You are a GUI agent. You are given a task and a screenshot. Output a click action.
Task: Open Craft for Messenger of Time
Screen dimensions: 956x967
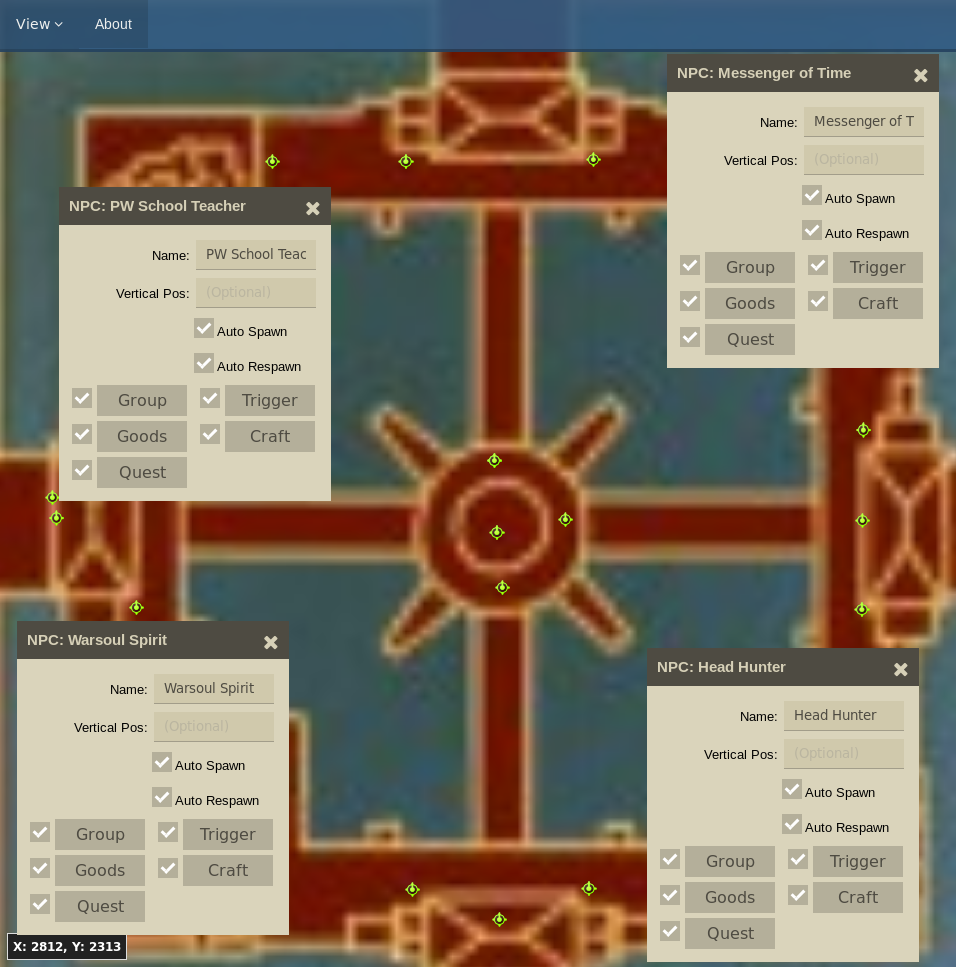pyautogui.click(x=877, y=303)
